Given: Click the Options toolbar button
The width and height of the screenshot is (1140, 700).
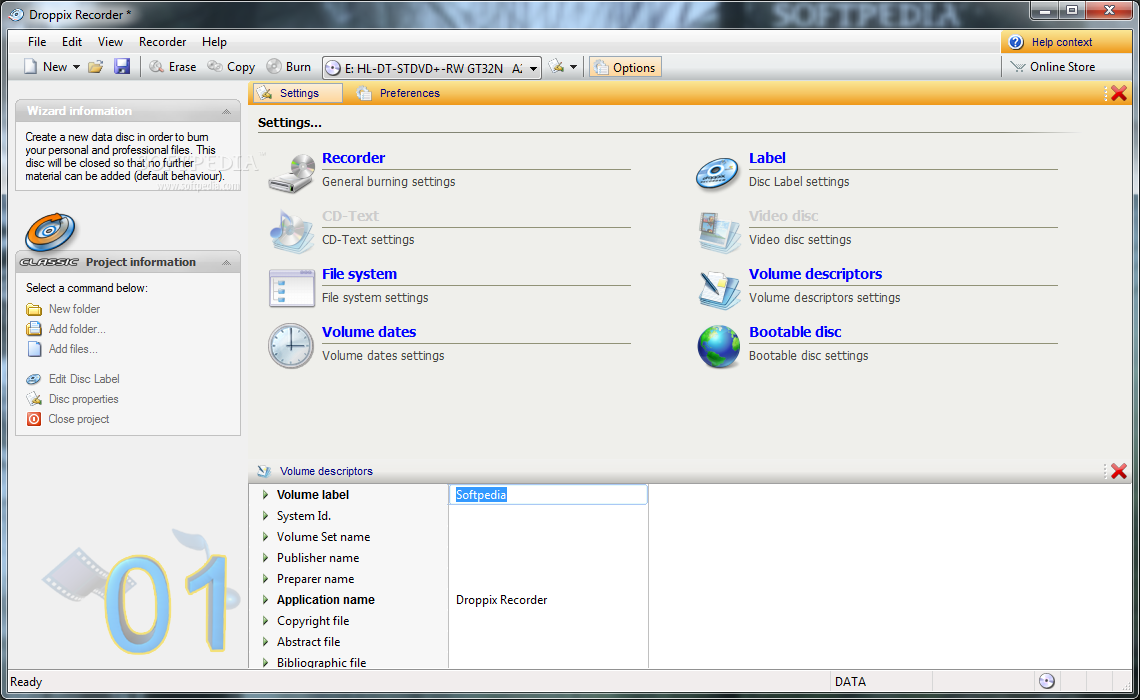Looking at the screenshot, I should [625, 68].
